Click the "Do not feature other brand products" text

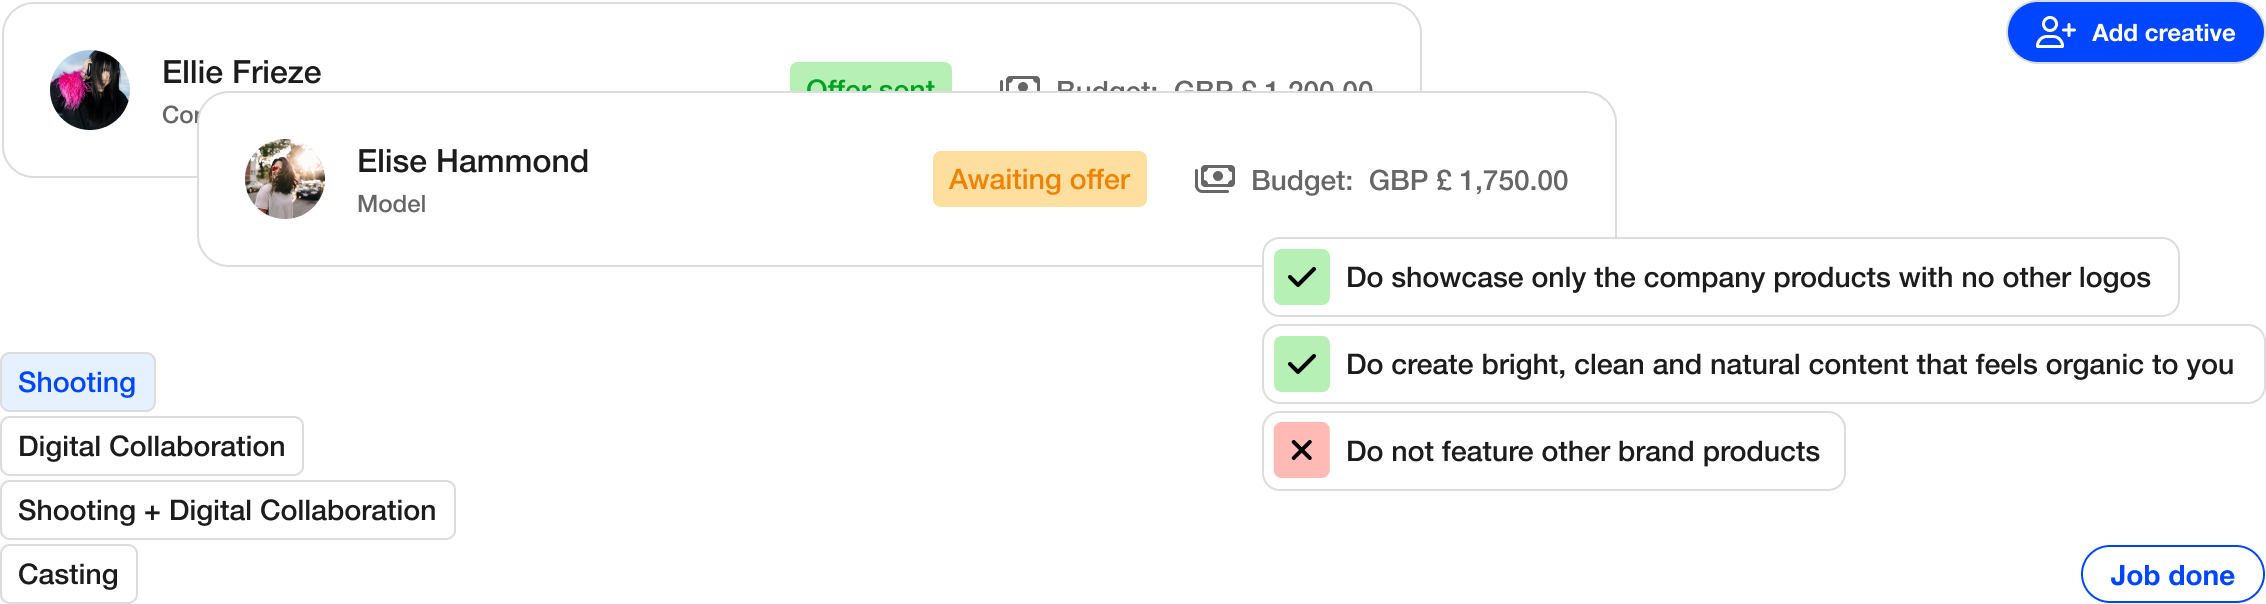(1582, 451)
